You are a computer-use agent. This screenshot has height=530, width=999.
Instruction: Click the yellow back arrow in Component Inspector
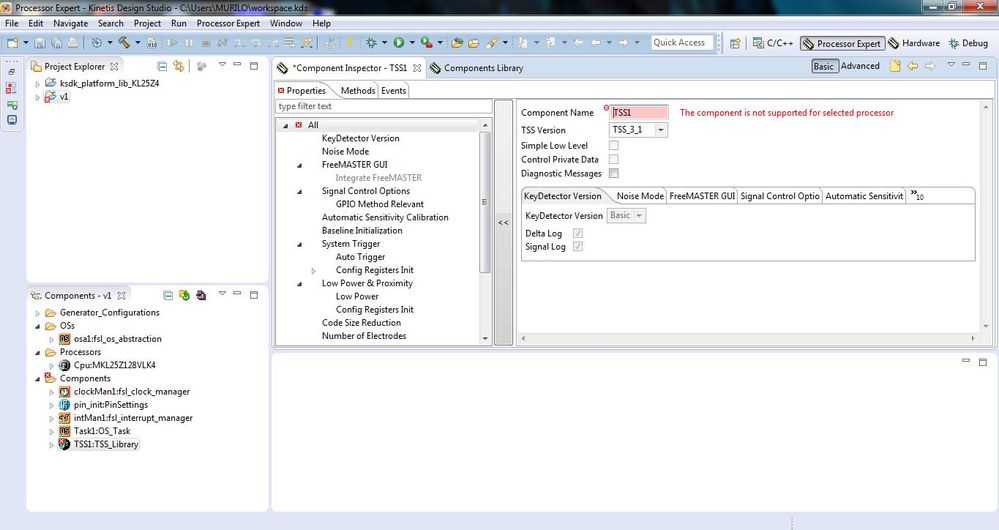pyautogui.click(x=913, y=66)
